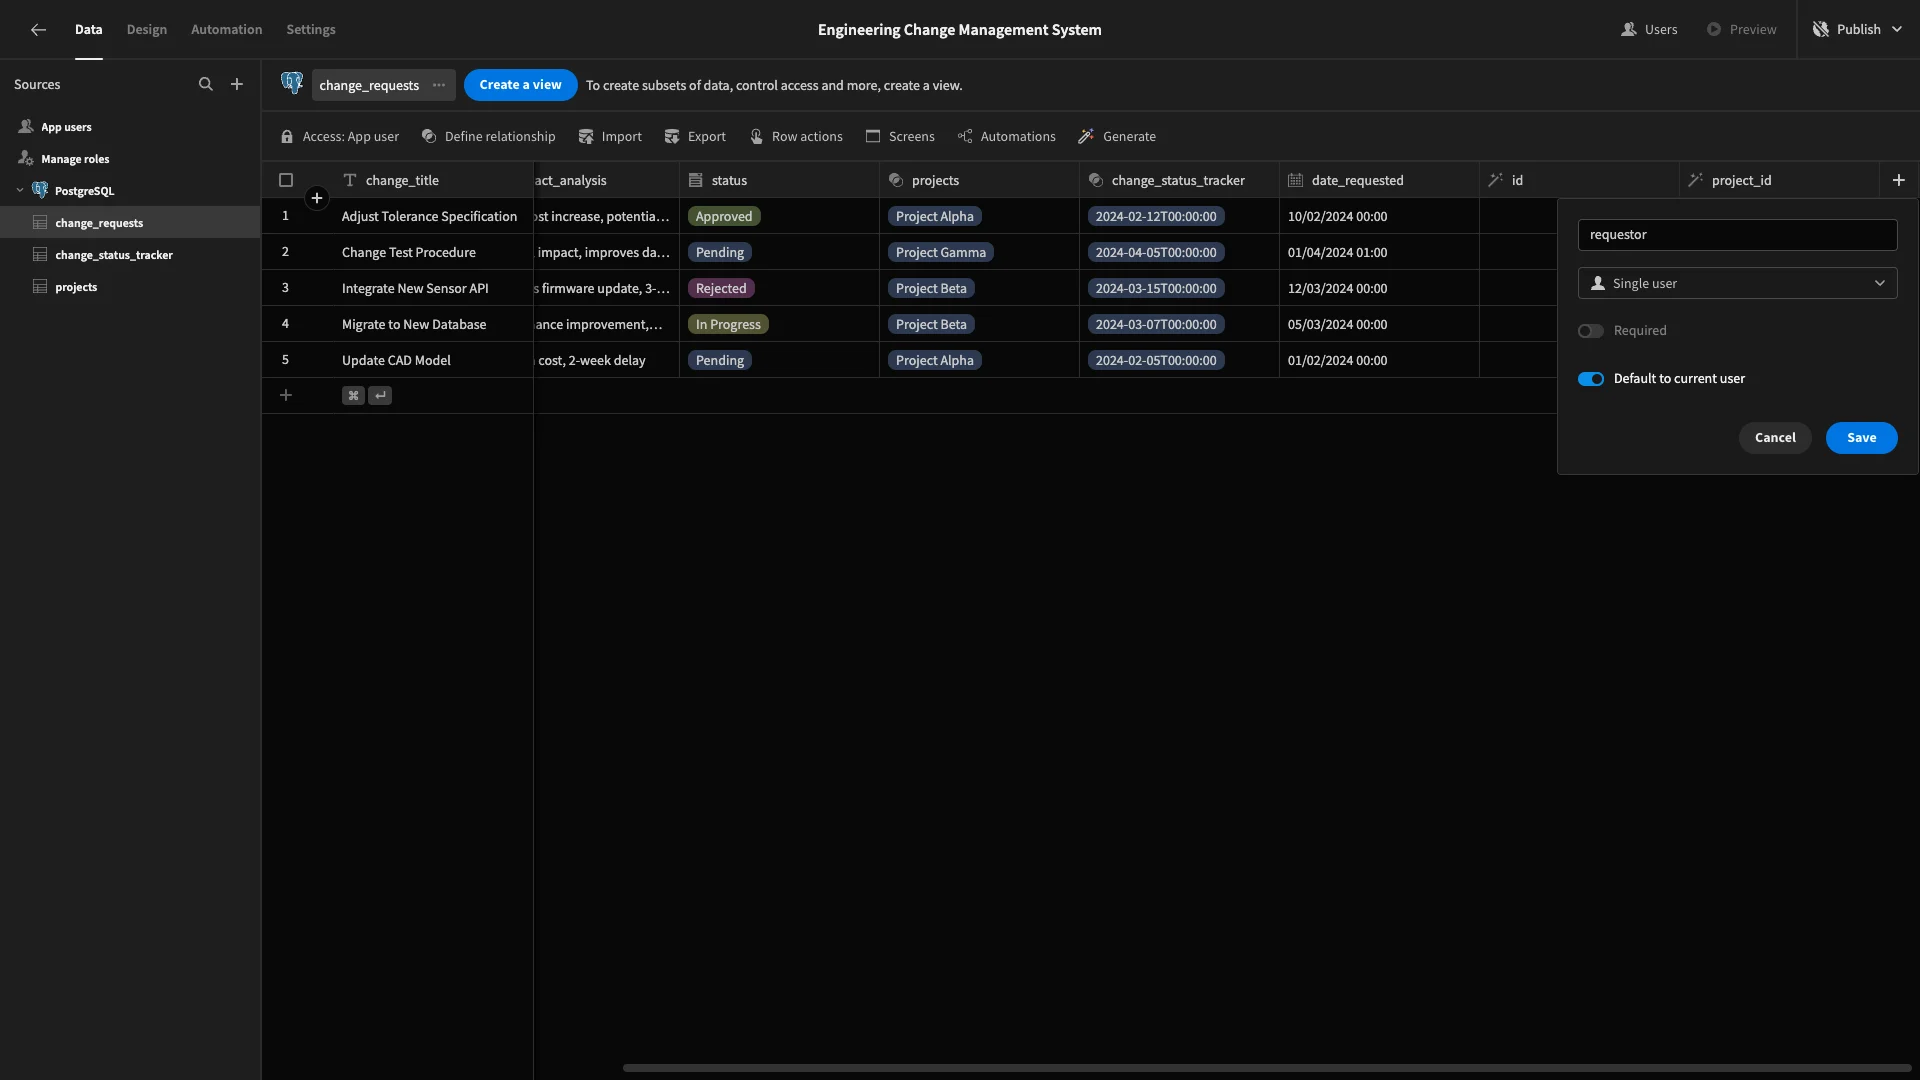The width and height of the screenshot is (1920, 1080).
Task: Expand the Publish dropdown chevron
Action: pos(1897,30)
